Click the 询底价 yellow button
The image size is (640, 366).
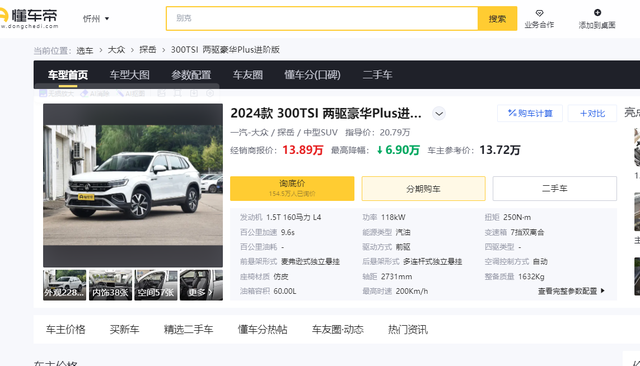click(292, 189)
